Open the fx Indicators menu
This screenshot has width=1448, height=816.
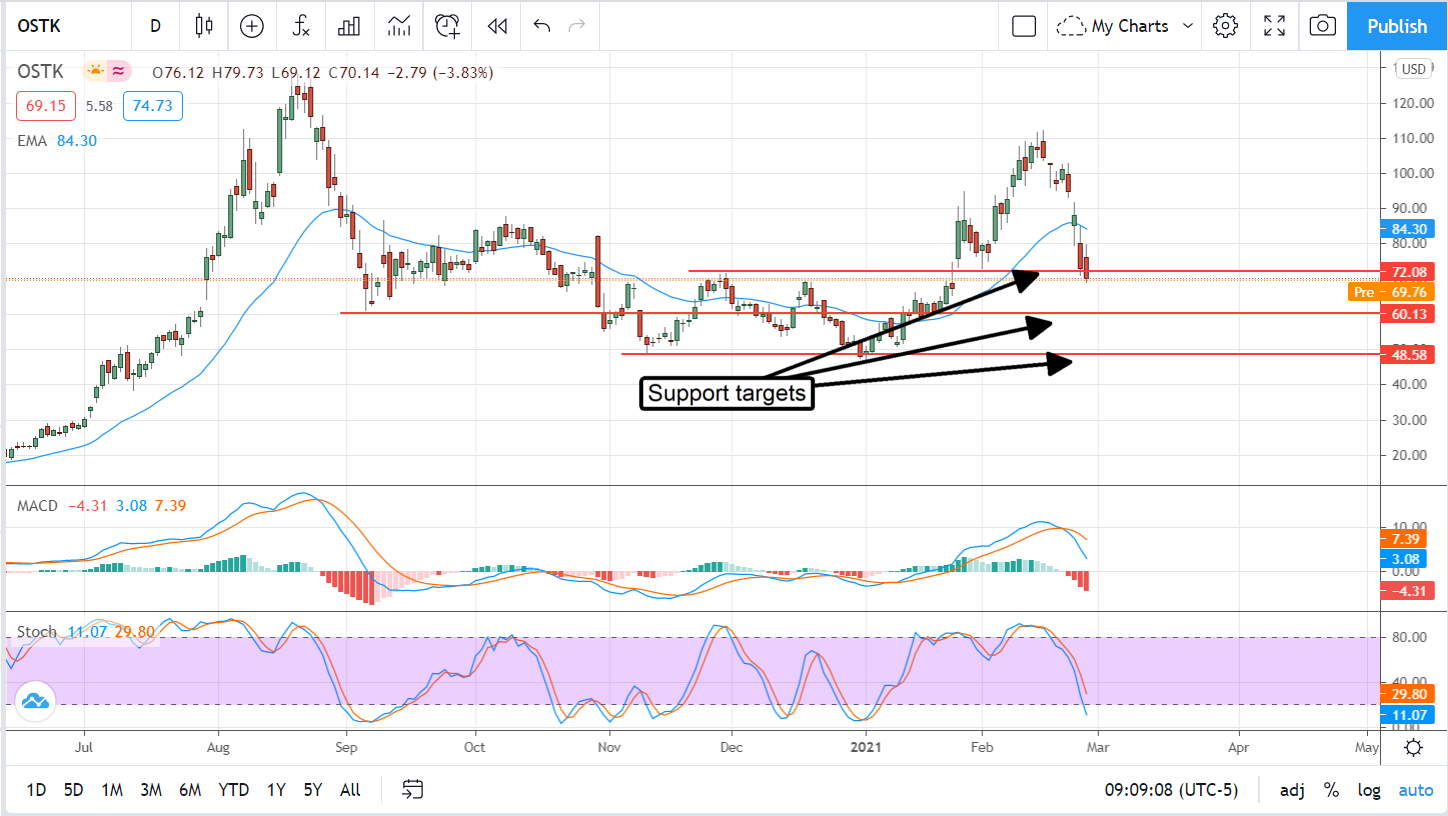click(301, 26)
